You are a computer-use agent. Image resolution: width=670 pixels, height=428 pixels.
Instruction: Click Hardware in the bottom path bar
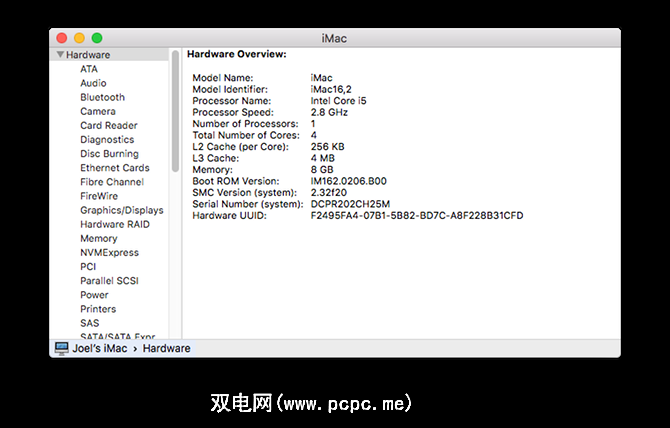click(167, 348)
